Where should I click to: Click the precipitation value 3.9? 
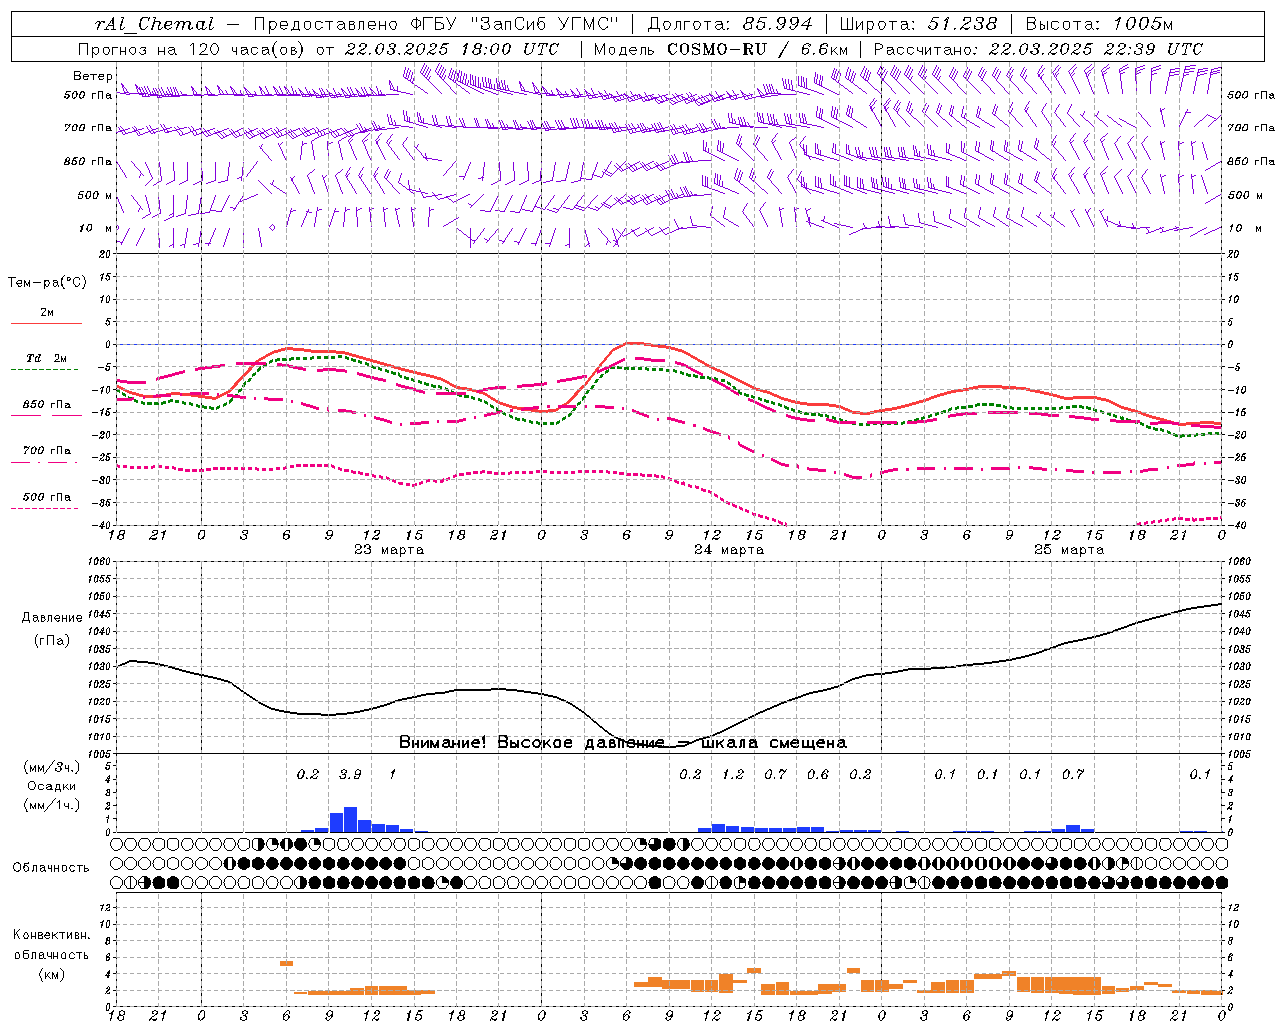coord(350,775)
